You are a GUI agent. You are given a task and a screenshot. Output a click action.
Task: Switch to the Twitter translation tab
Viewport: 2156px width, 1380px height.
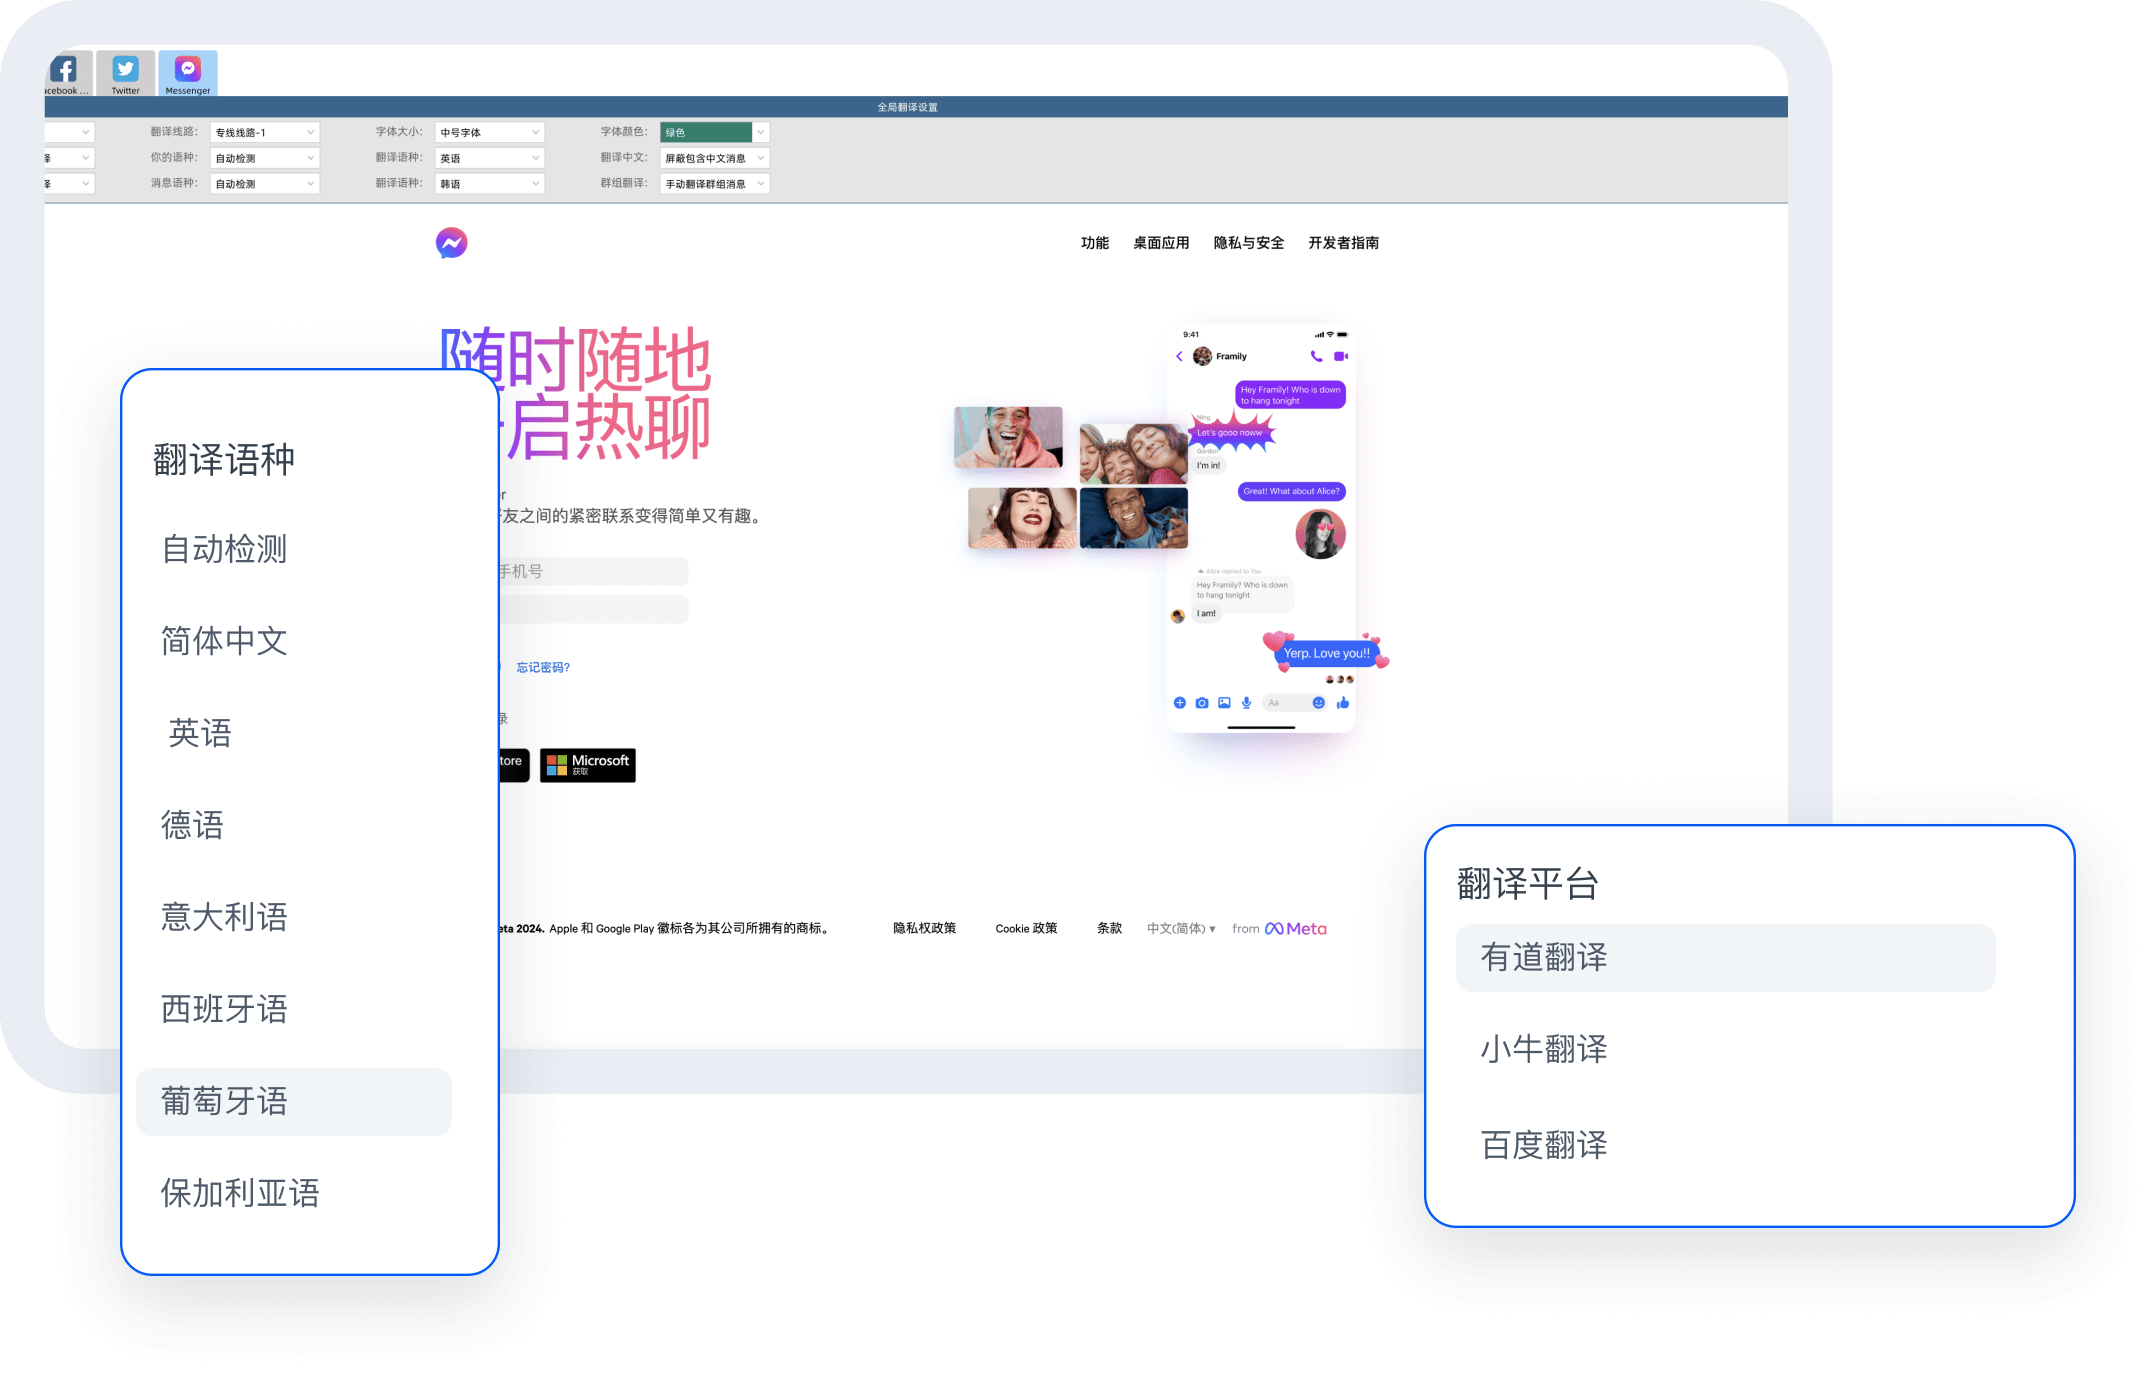125,71
